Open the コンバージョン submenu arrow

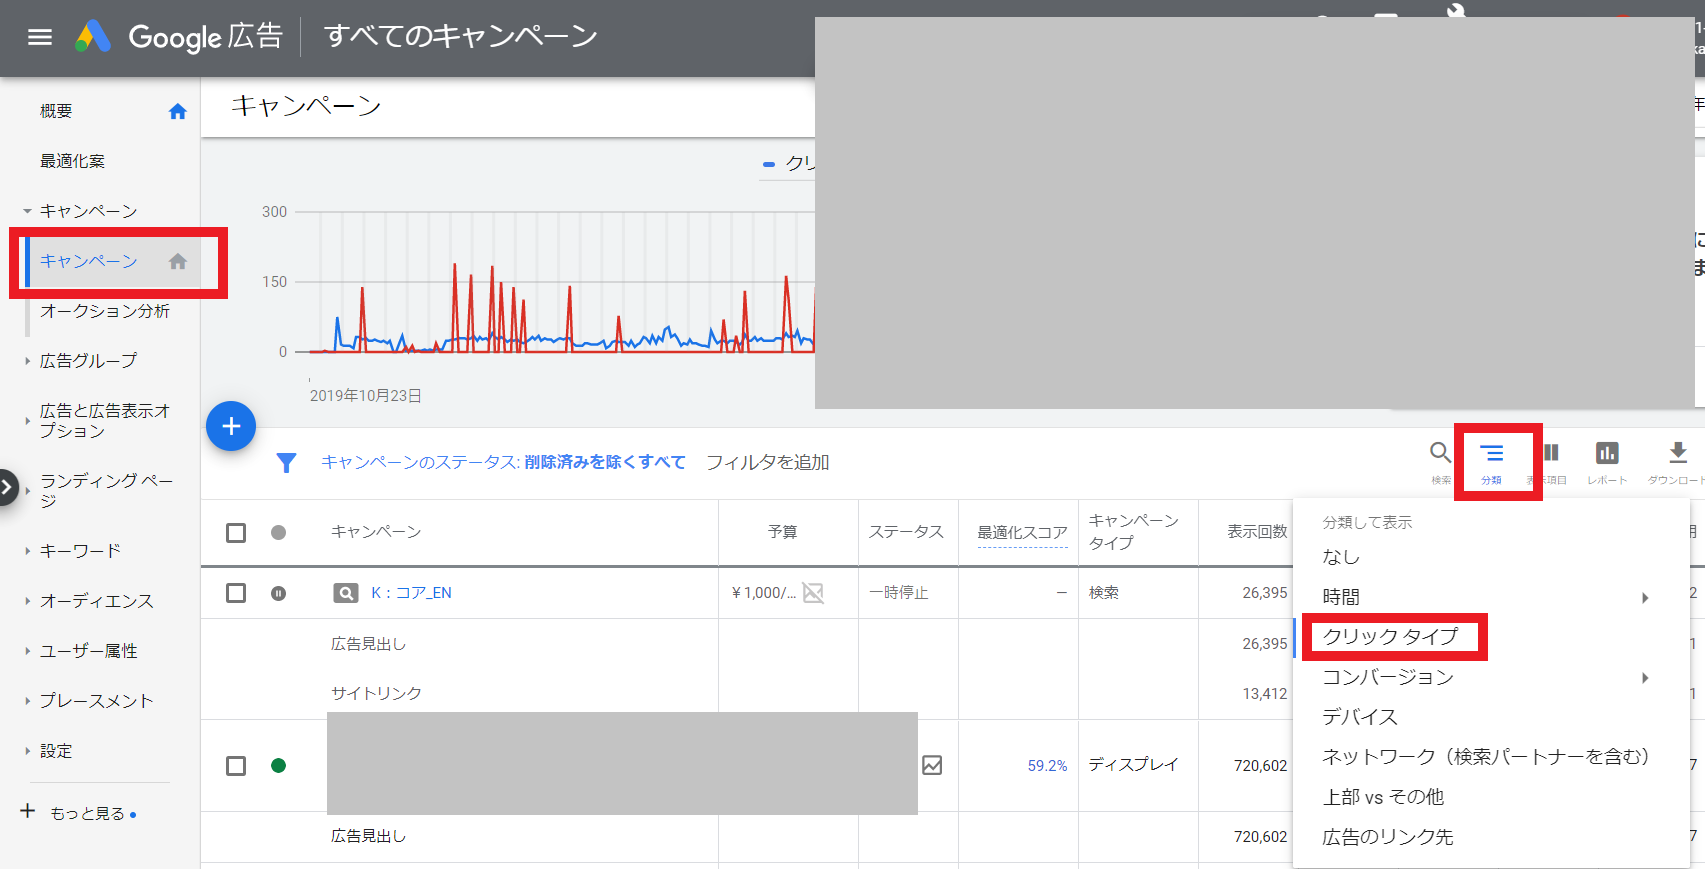(x=1645, y=678)
